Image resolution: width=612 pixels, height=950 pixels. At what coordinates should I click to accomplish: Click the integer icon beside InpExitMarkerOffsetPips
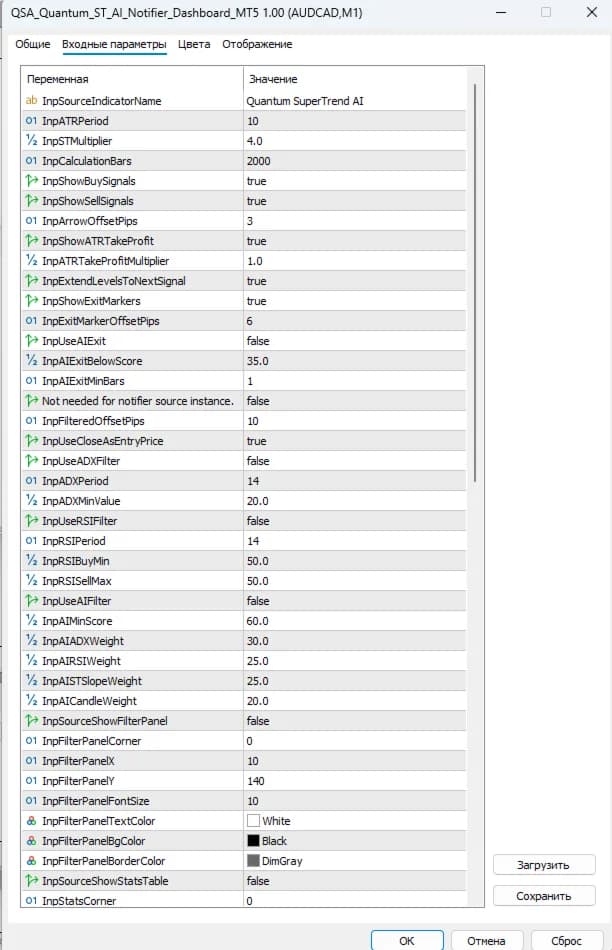[32, 321]
